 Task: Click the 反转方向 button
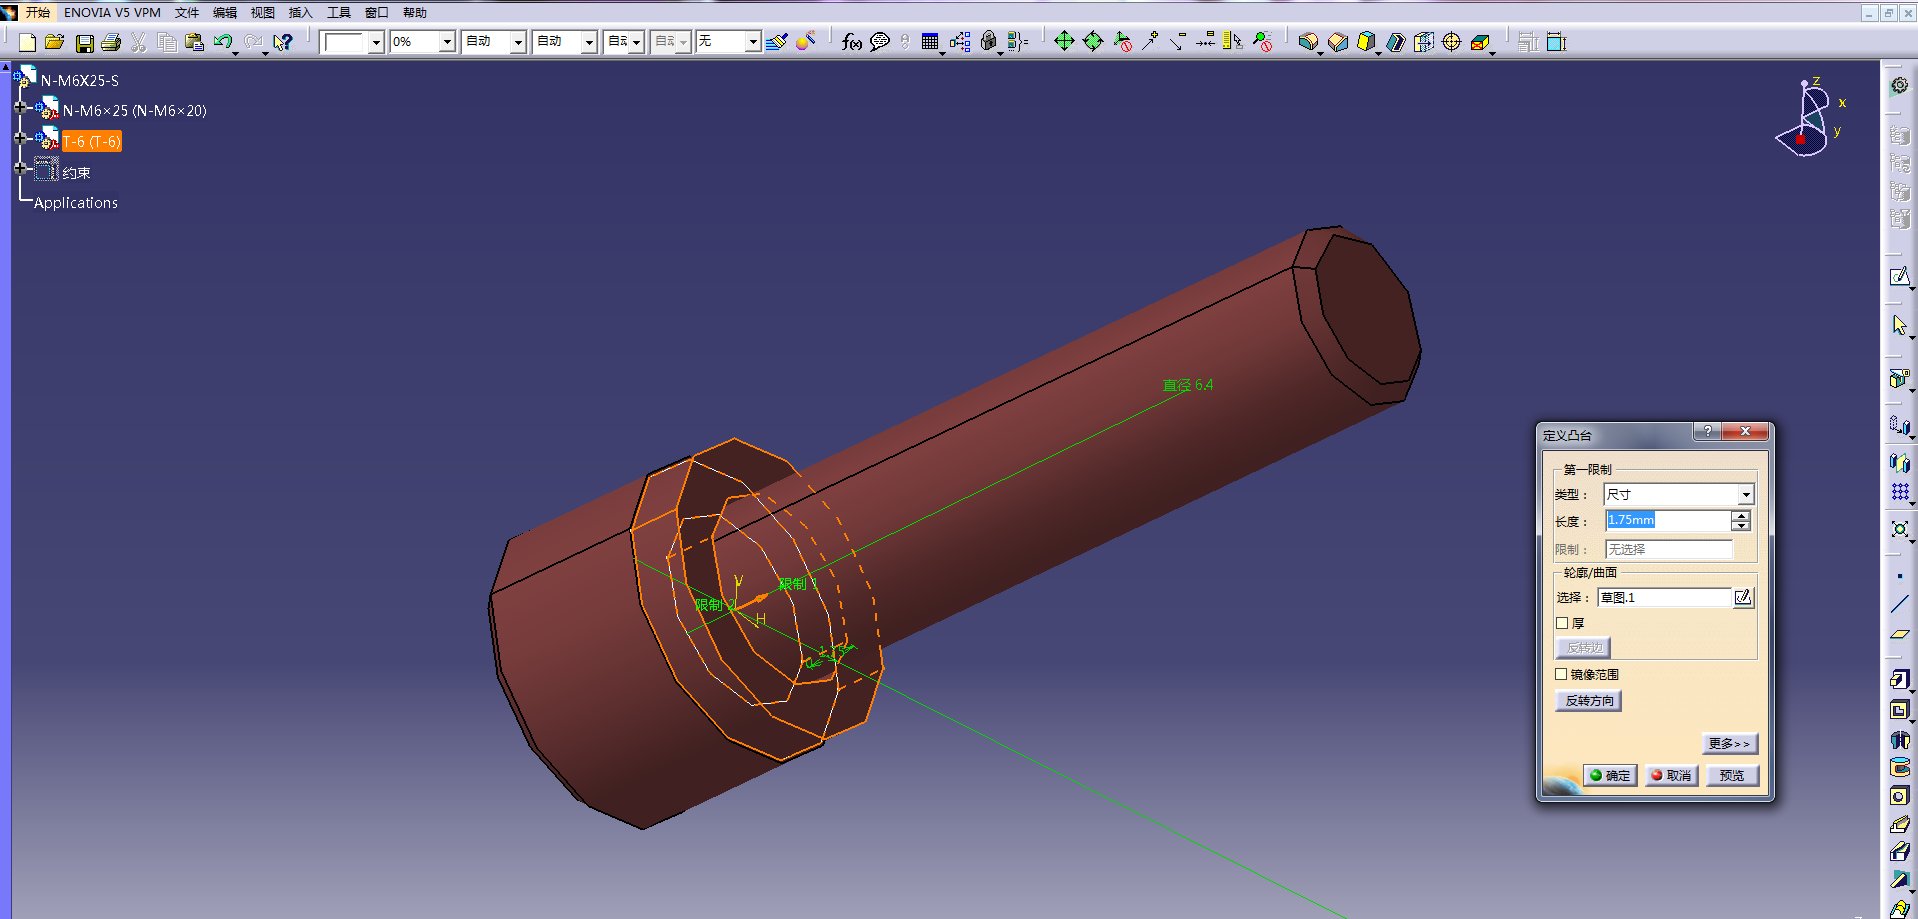tap(1589, 700)
